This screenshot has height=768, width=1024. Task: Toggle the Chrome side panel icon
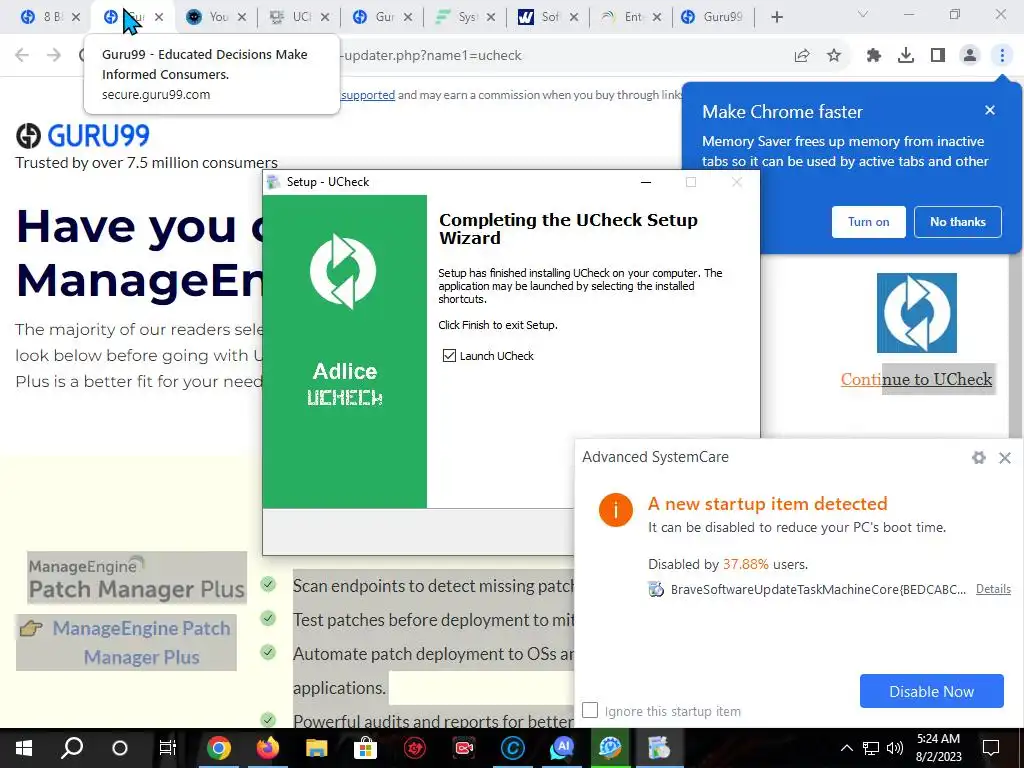(938, 56)
